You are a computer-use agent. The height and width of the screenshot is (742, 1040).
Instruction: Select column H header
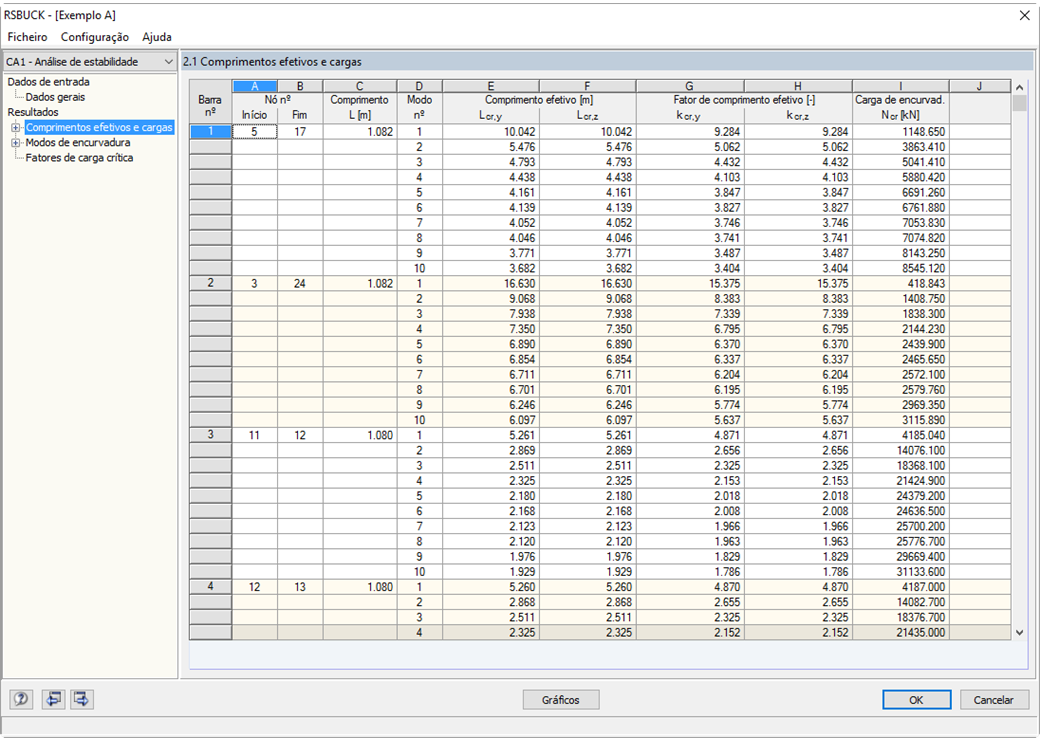[798, 86]
